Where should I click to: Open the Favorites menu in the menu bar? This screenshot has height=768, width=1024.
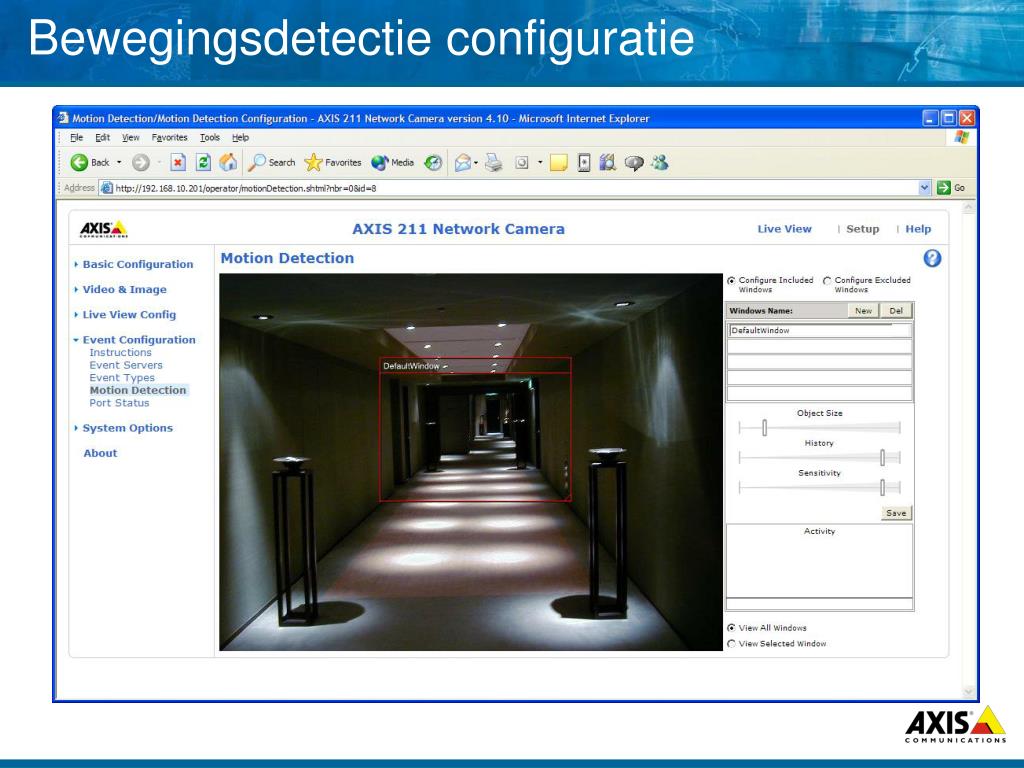pos(169,138)
